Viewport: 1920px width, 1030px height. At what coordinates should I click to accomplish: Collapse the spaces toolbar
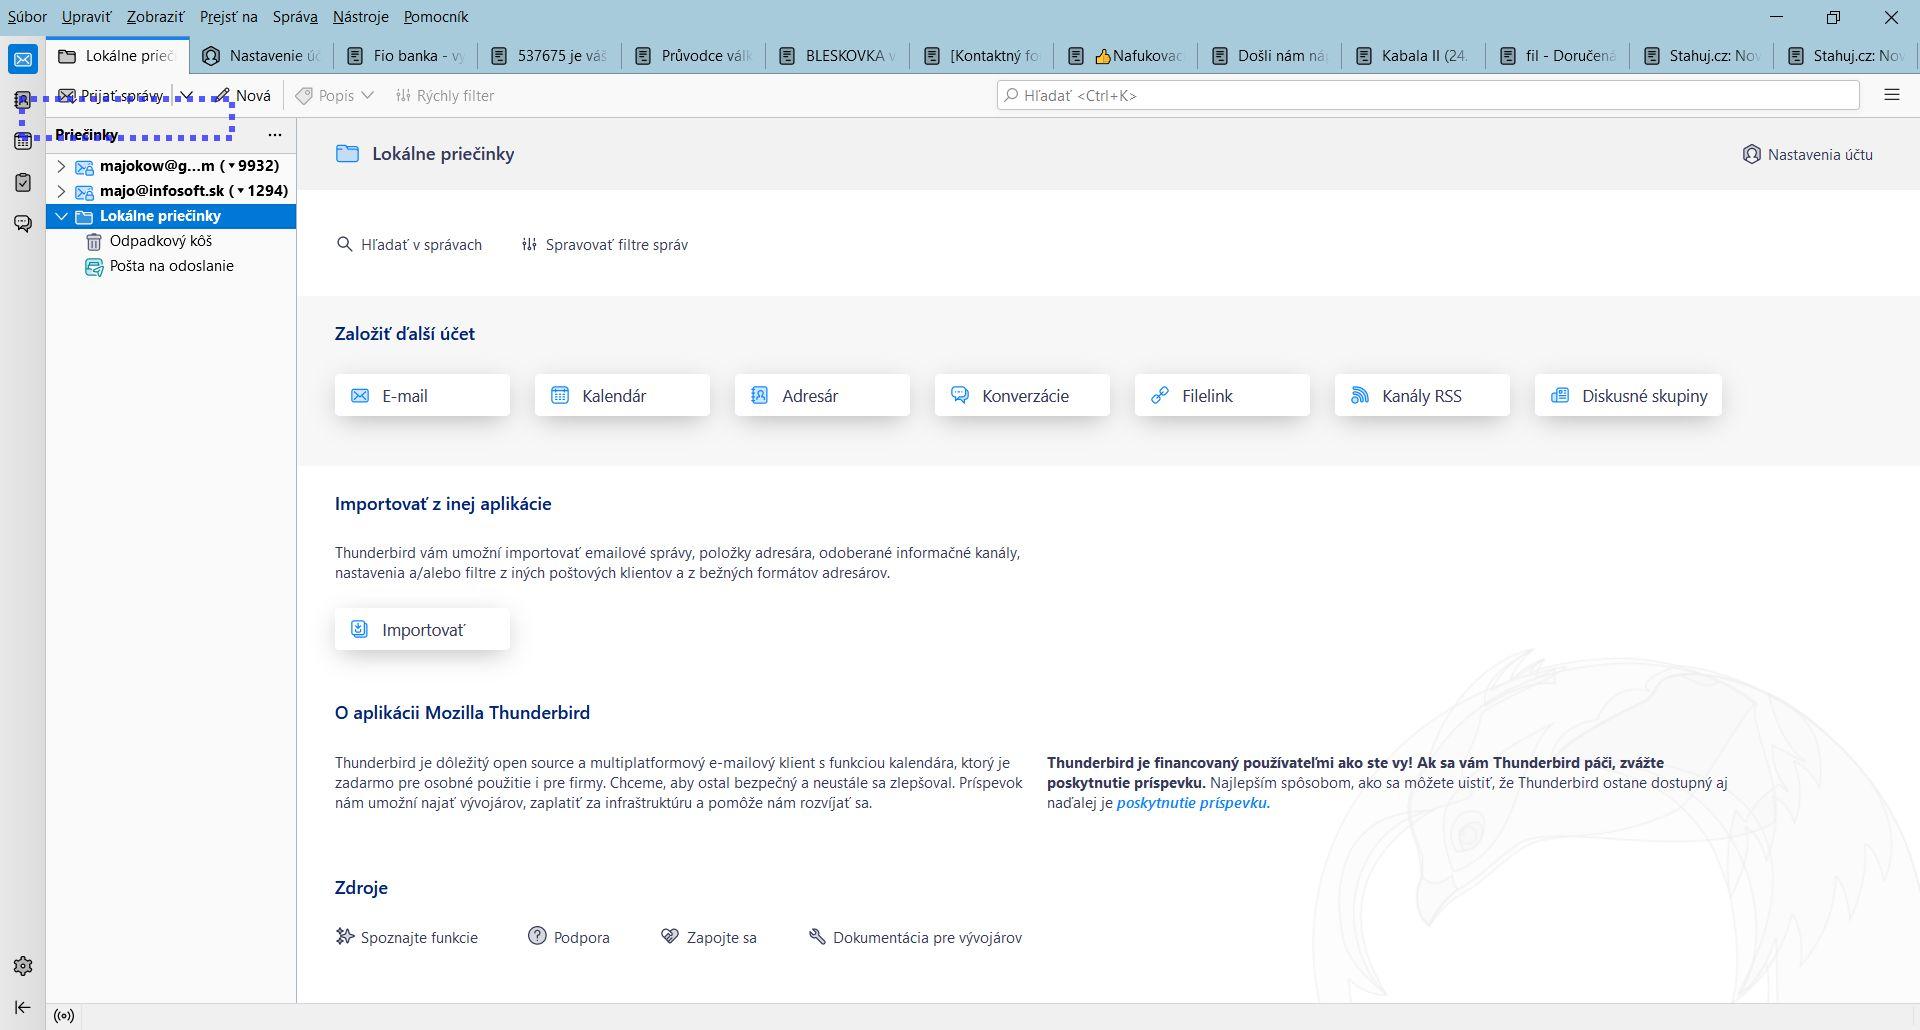[x=23, y=1007]
